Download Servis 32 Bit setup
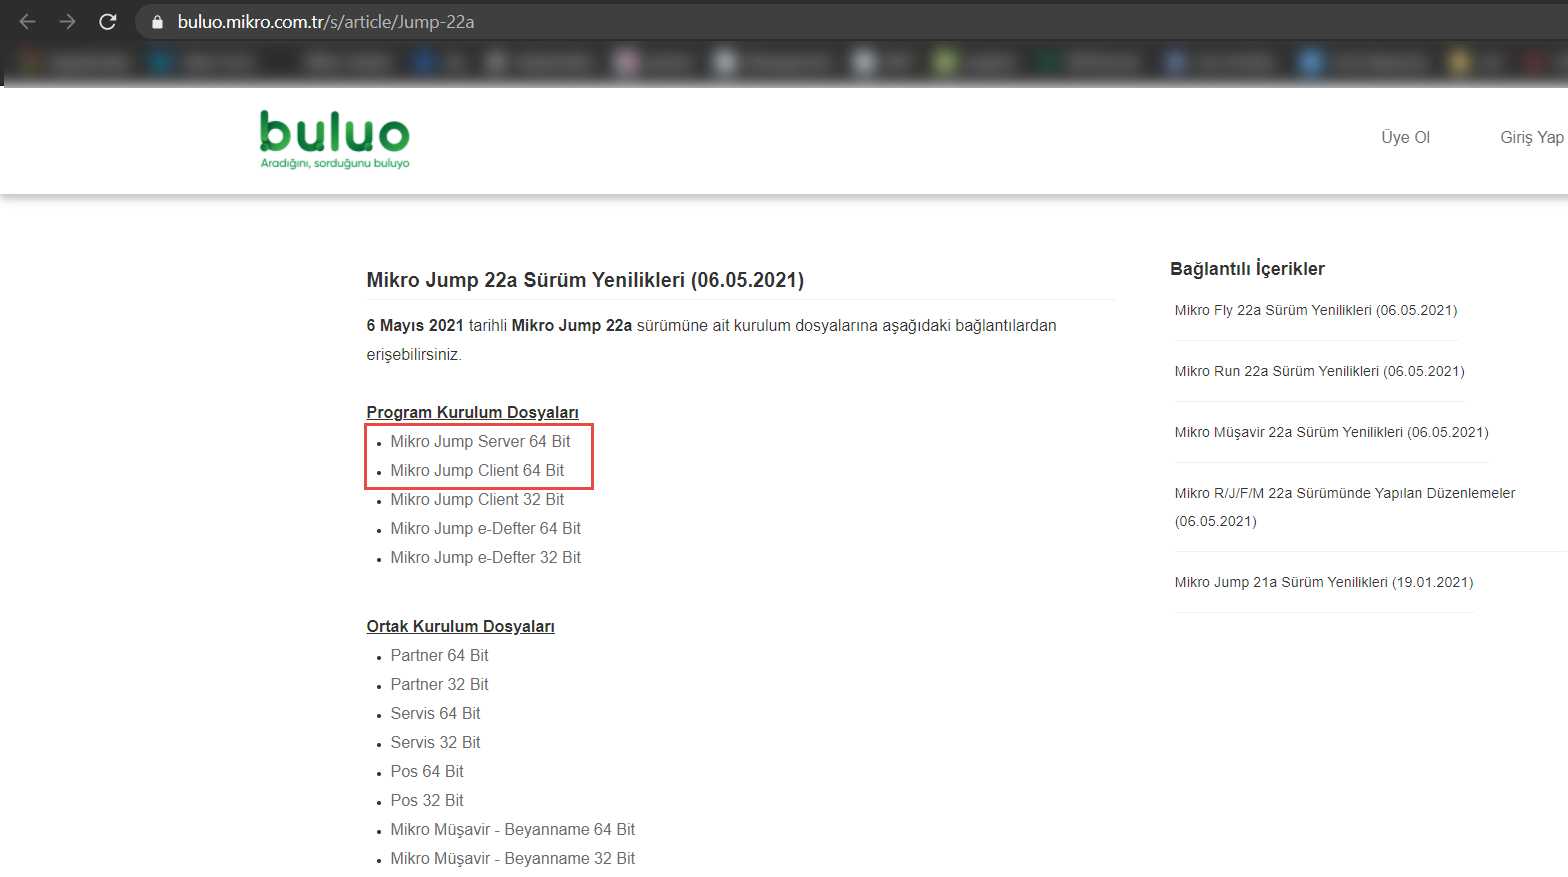 (435, 742)
